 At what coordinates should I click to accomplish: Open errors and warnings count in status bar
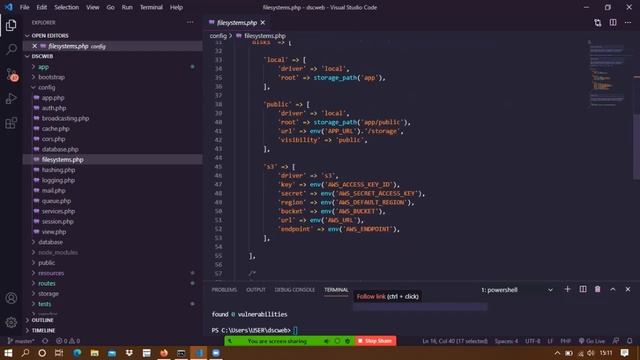point(68,341)
